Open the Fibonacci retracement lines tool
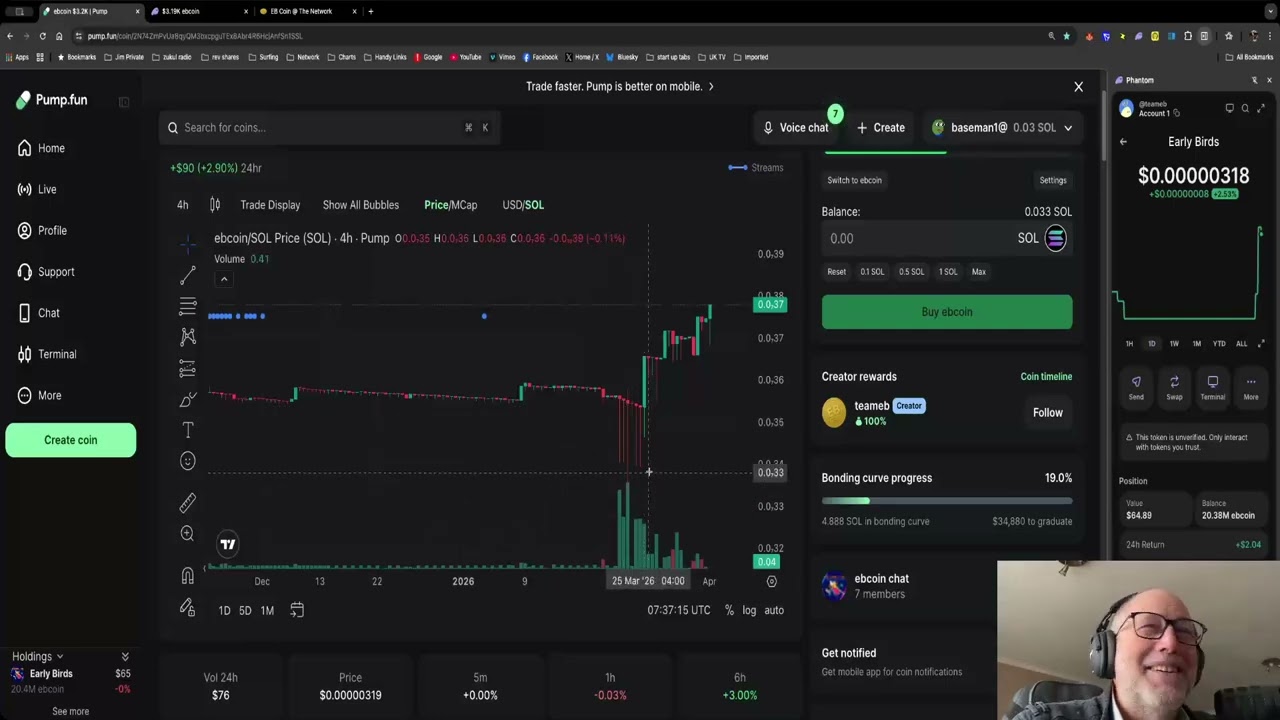Screen dimensions: 1280x720 187,306
